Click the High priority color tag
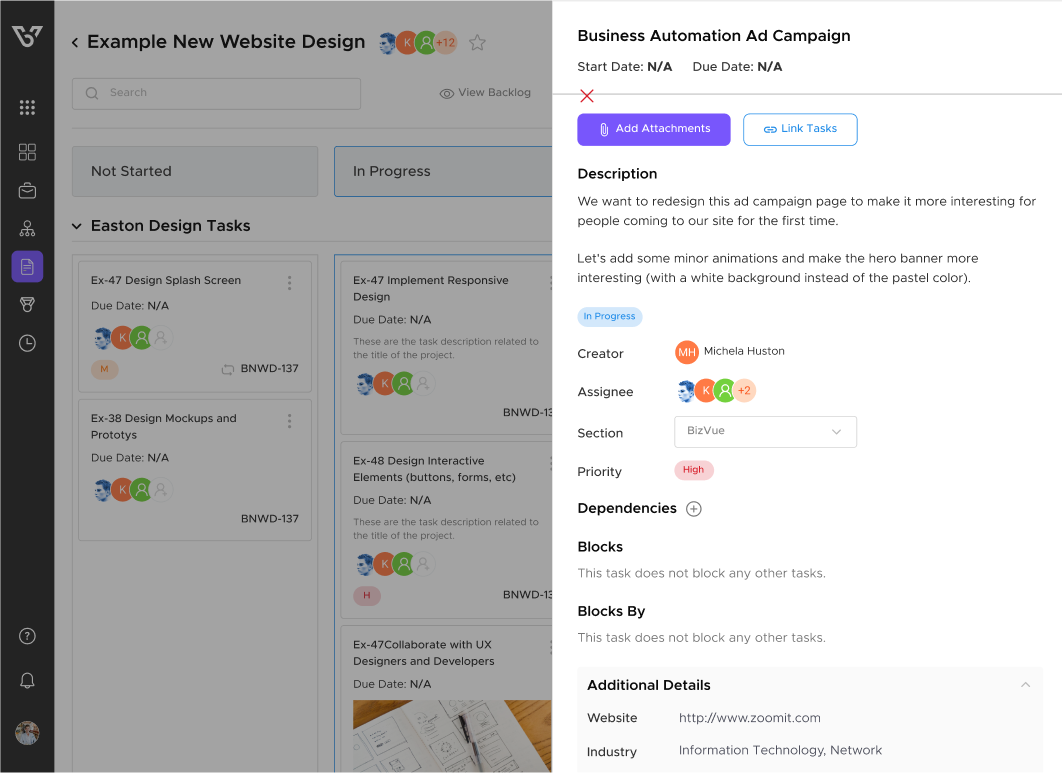 (693, 470)
